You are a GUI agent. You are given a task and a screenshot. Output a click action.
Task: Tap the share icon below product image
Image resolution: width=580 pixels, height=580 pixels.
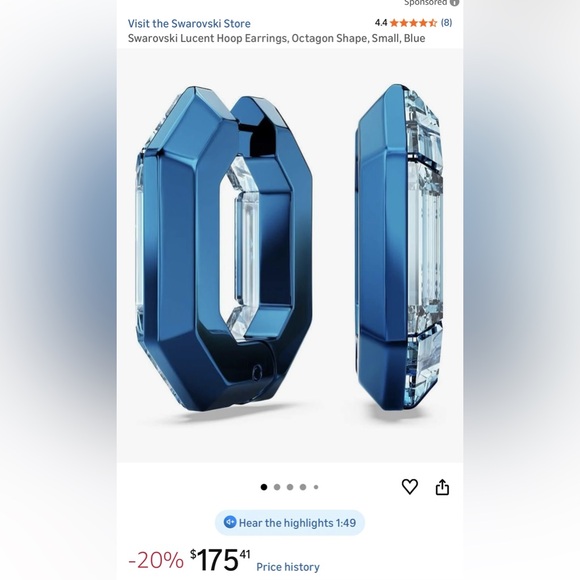(442, 487)
